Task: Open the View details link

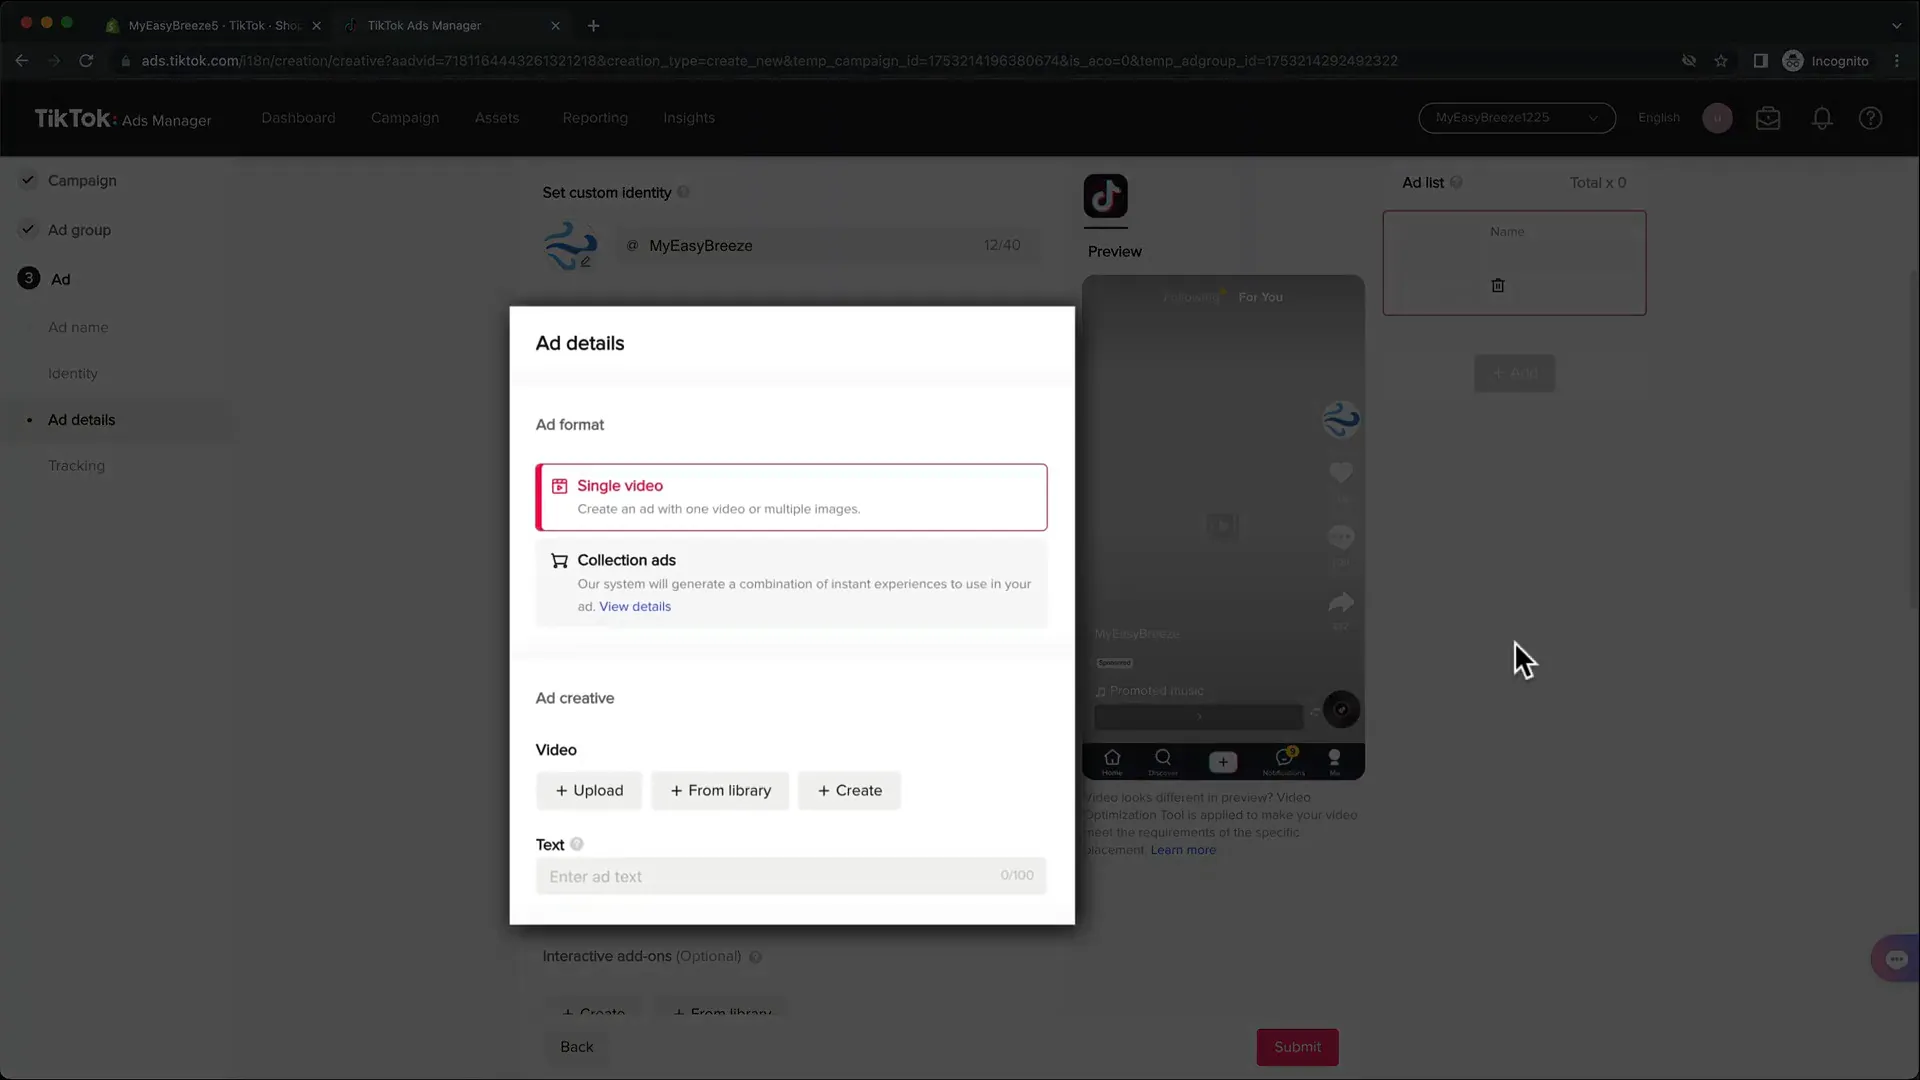Action: coord(635,606)
